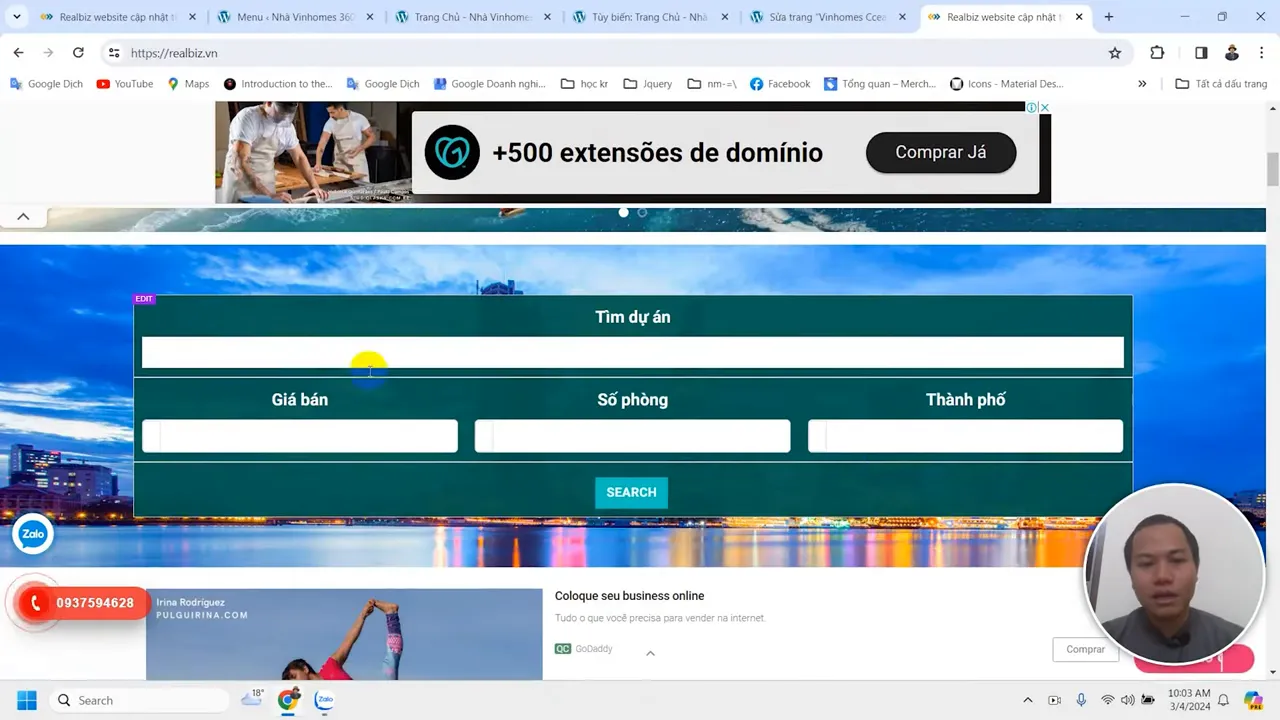1280x720 pixels.
Task: Open the Chrome three-dot menu
Action: (1261, 53)
